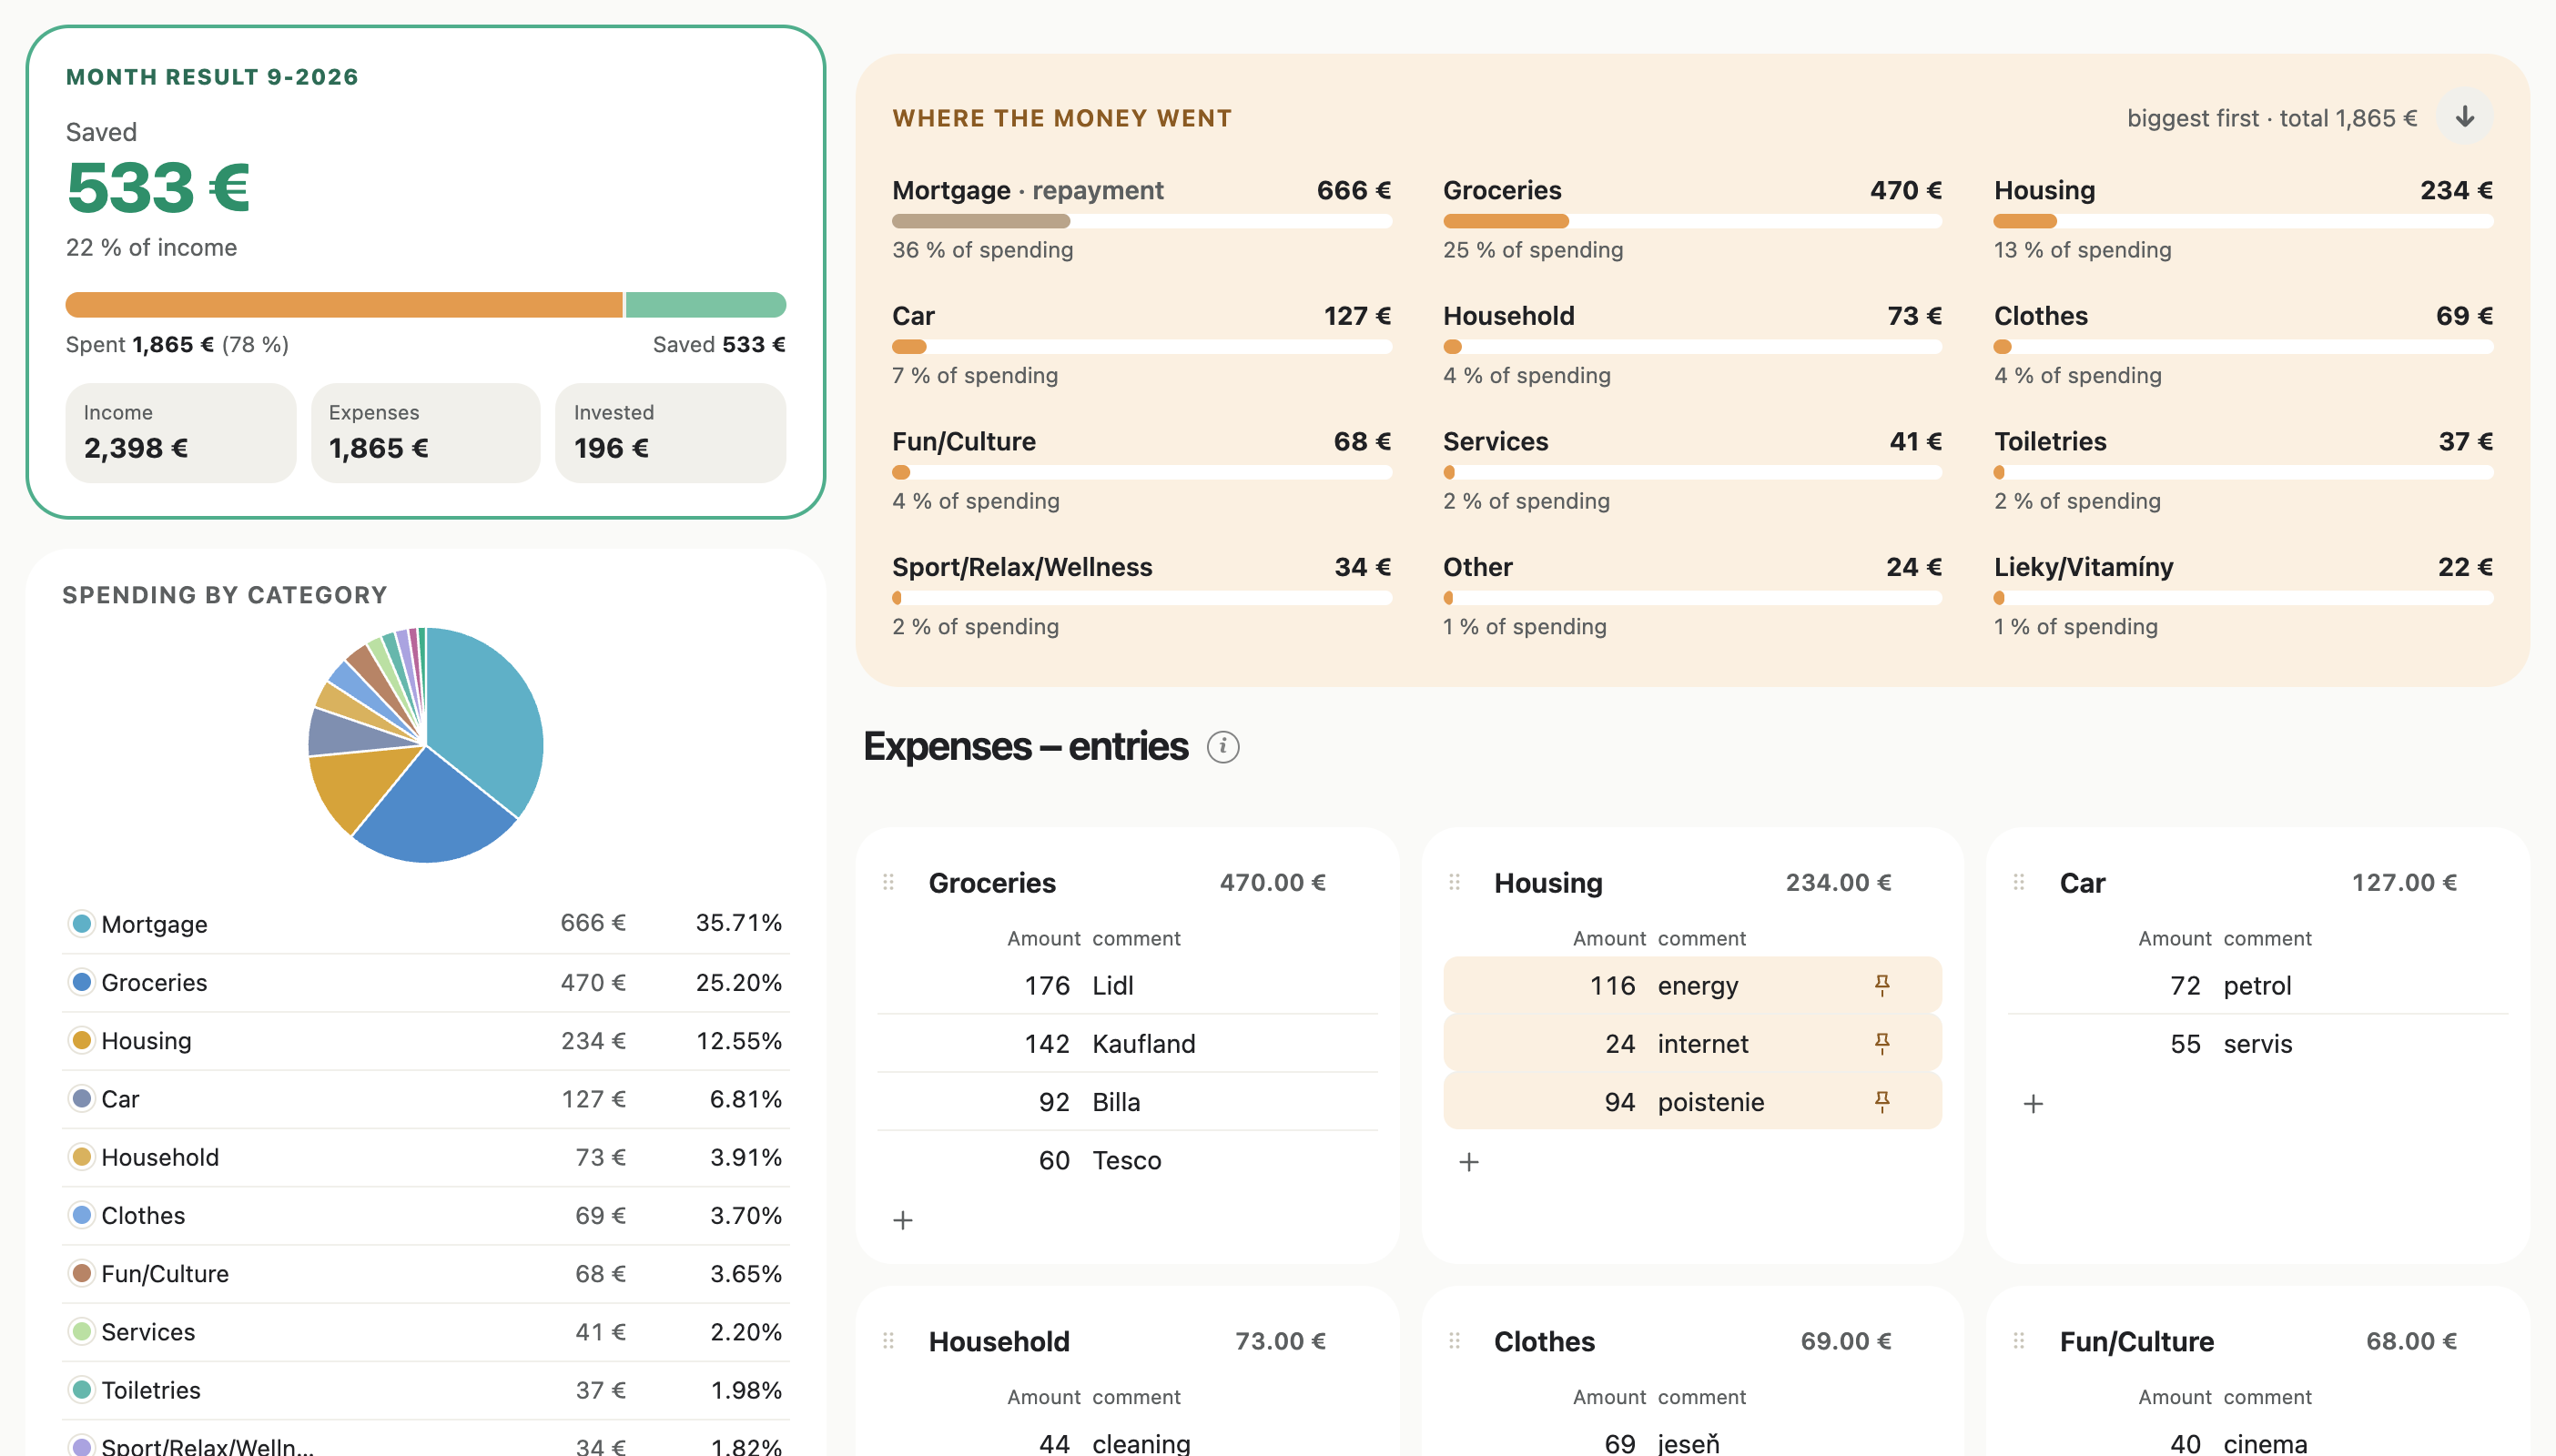Select the Fun/Culture legend color dot
Viewport: 2556px width, 1456px height.
pyautogui.click(x=82, y=1273)
